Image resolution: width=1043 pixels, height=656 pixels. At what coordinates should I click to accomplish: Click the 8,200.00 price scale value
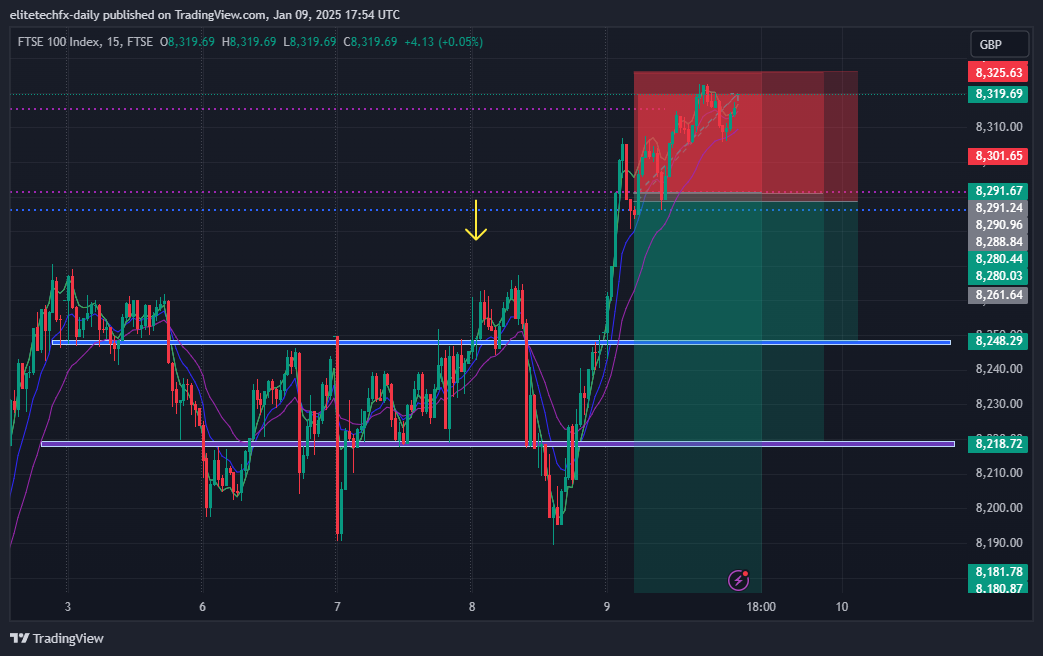999,508
